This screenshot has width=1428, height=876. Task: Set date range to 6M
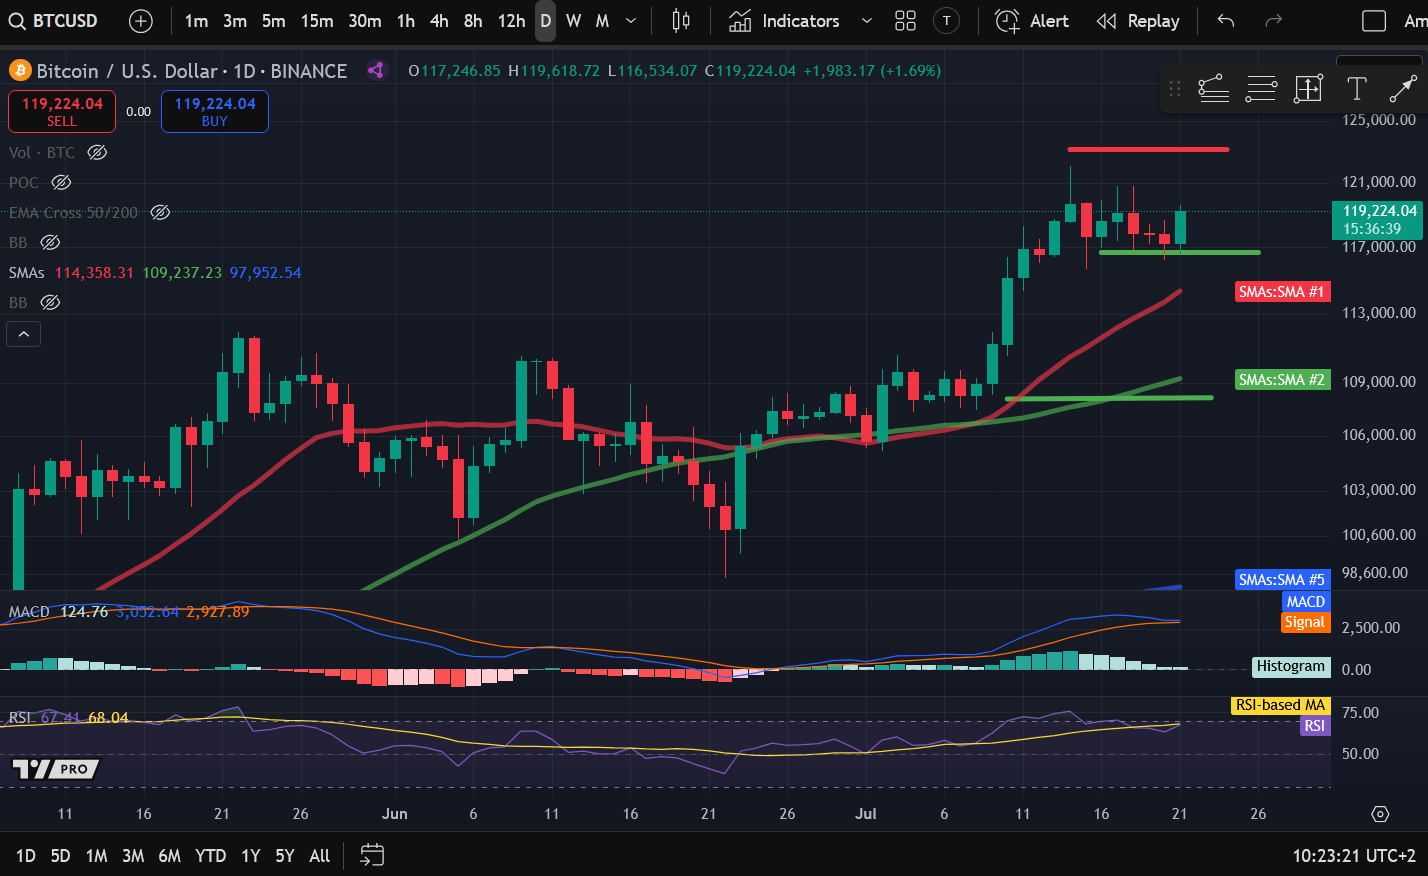click(170, 856)
